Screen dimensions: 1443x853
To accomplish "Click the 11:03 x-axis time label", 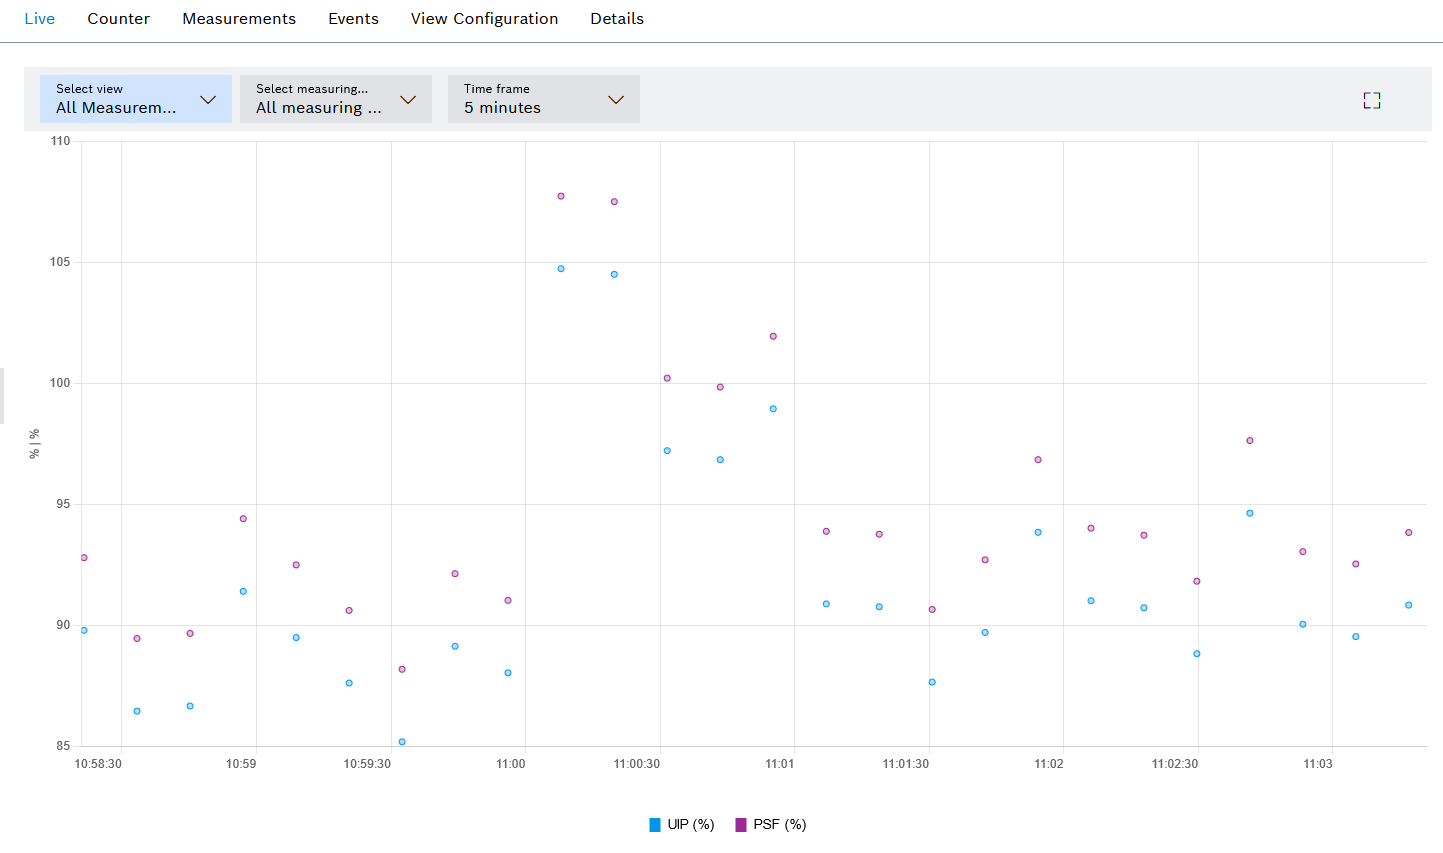I will pos(1318,764).
